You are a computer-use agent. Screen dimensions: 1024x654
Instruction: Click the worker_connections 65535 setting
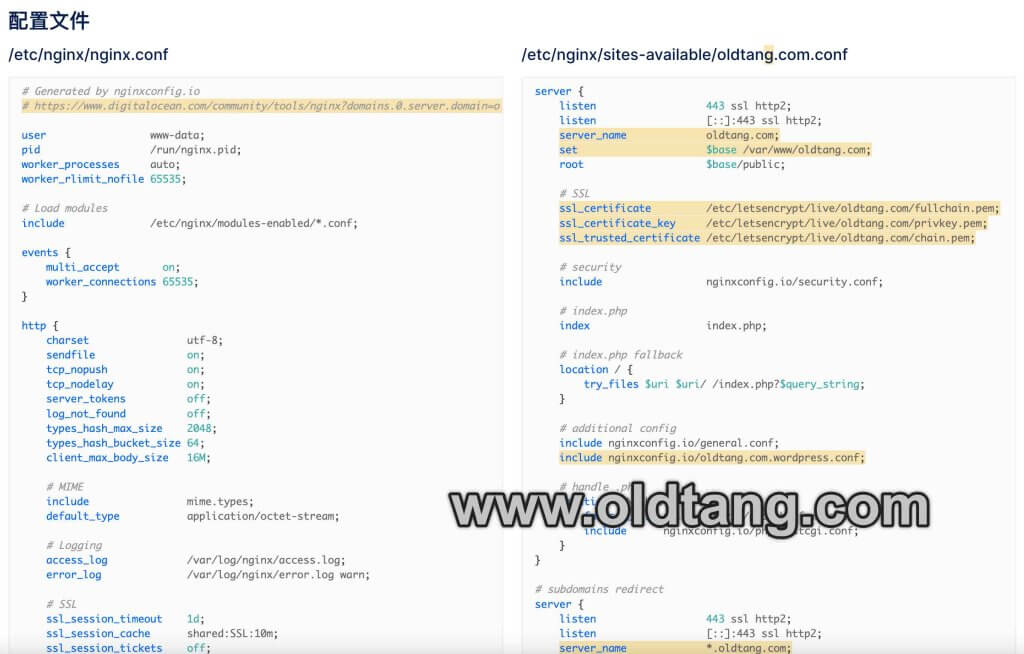121,282
